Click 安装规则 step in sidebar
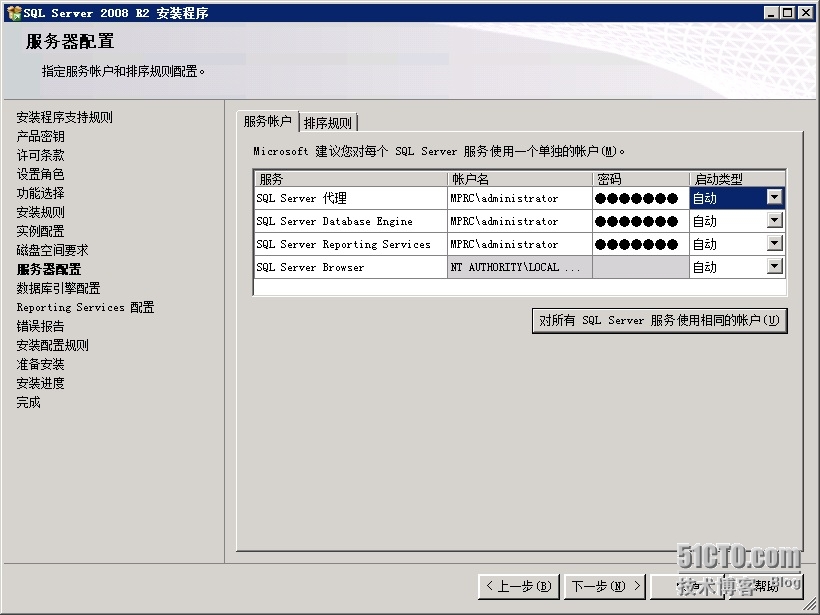The image size is (820, 615). tap(40, 212)
